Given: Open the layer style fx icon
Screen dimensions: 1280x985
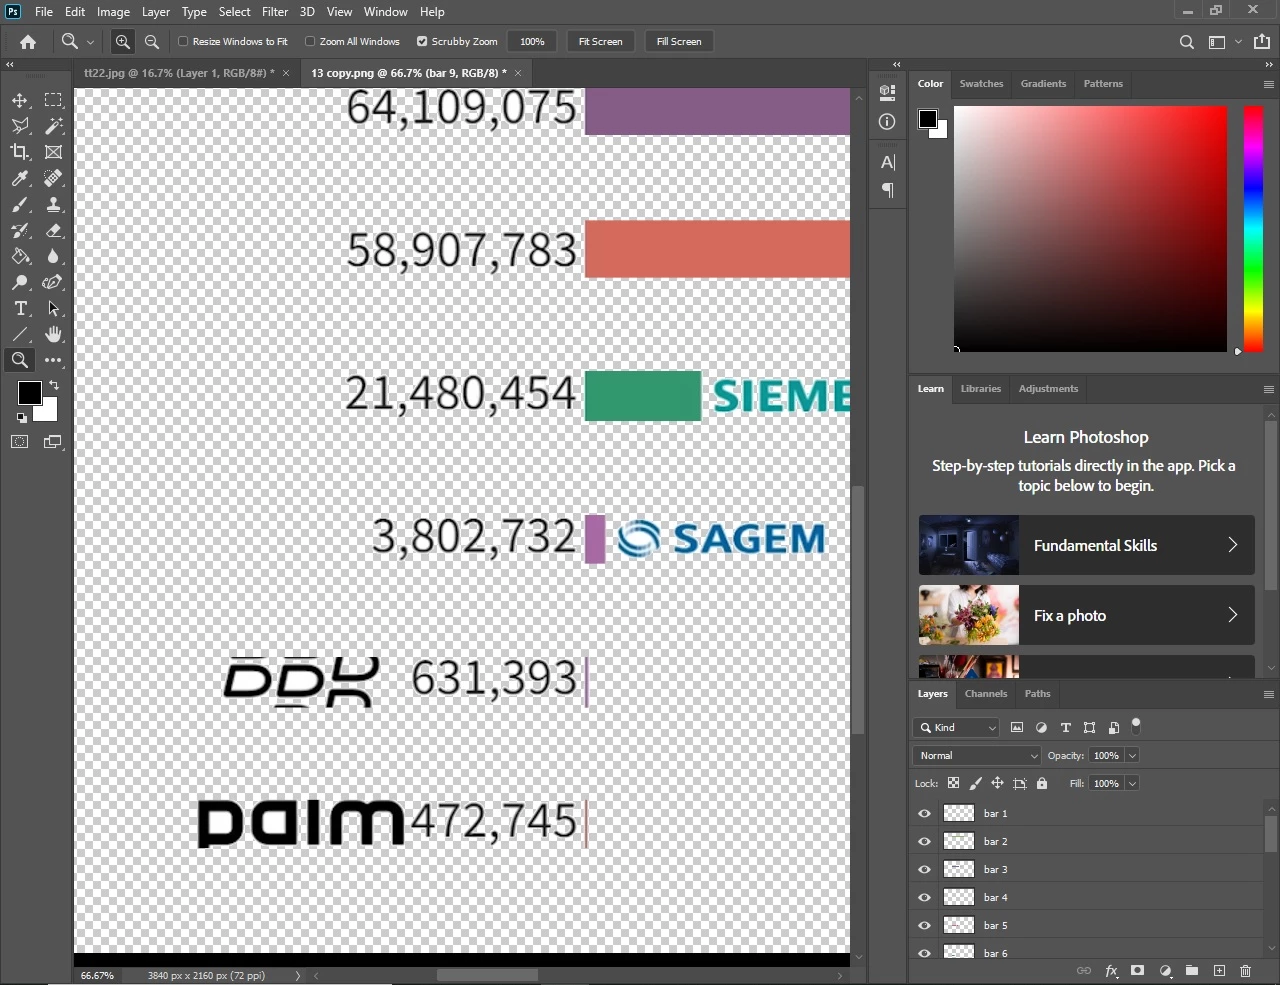Looking at the screenshot, I should (x=1111, y=971).
